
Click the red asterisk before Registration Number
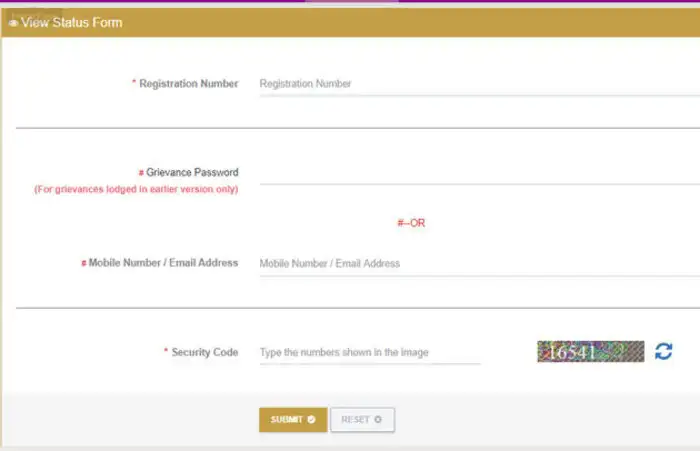(134, 83)
